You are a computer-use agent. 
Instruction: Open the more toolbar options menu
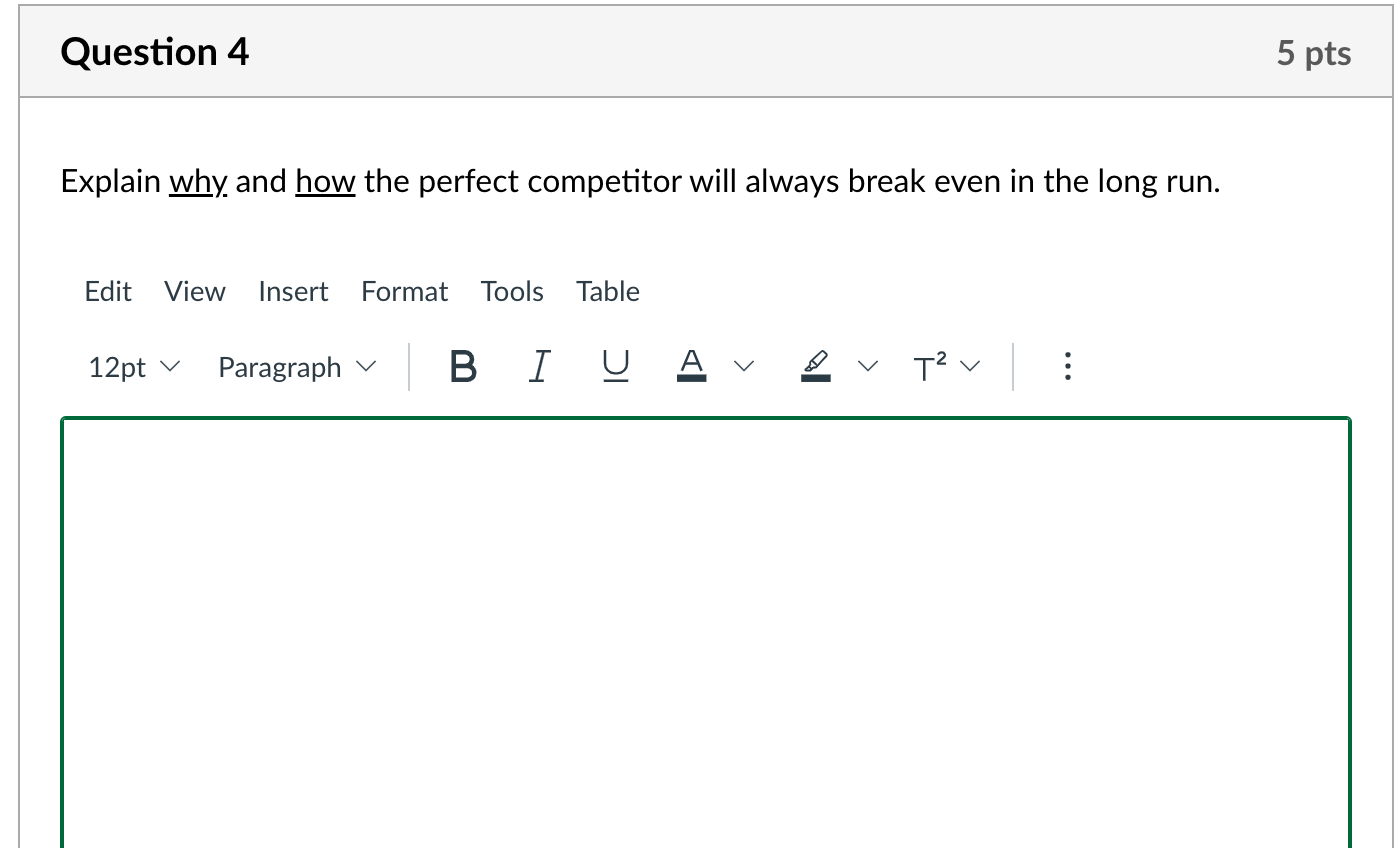pyautogui.click(x=1067, y=367)
